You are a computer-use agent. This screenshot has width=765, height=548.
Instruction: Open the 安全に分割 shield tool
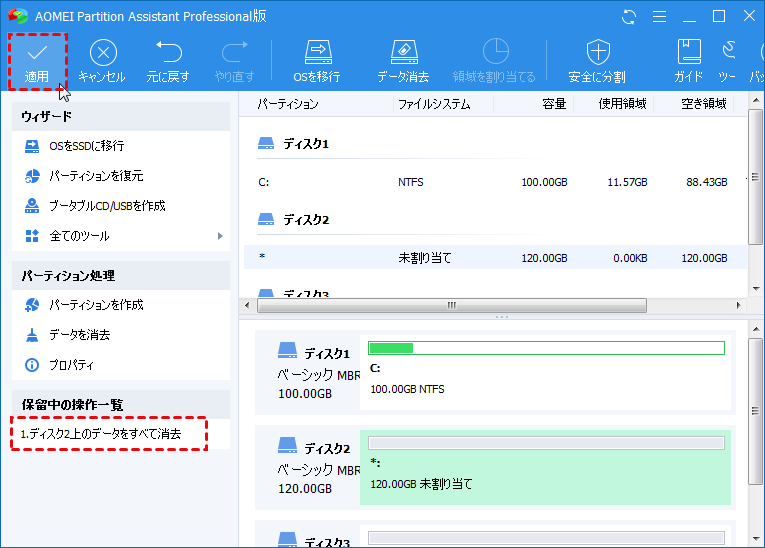pyautogui.click(x=598, y=61)
